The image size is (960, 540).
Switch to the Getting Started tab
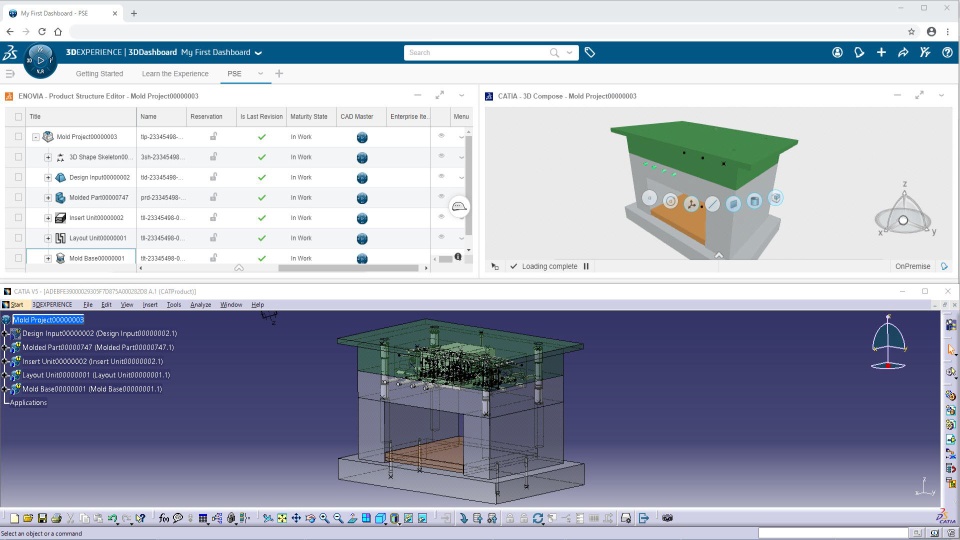99,73
